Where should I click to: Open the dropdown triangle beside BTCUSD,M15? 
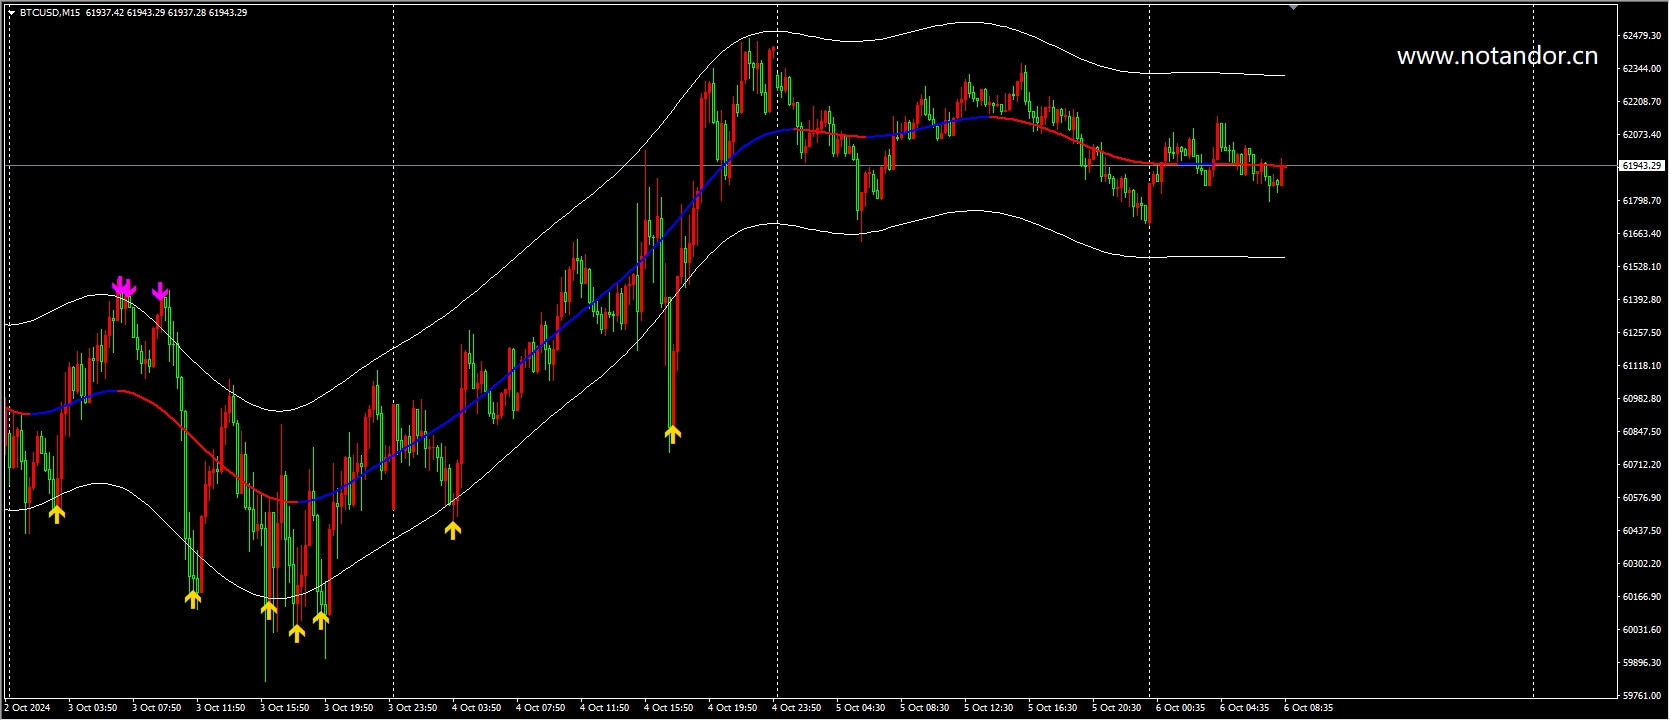[11, 13]
